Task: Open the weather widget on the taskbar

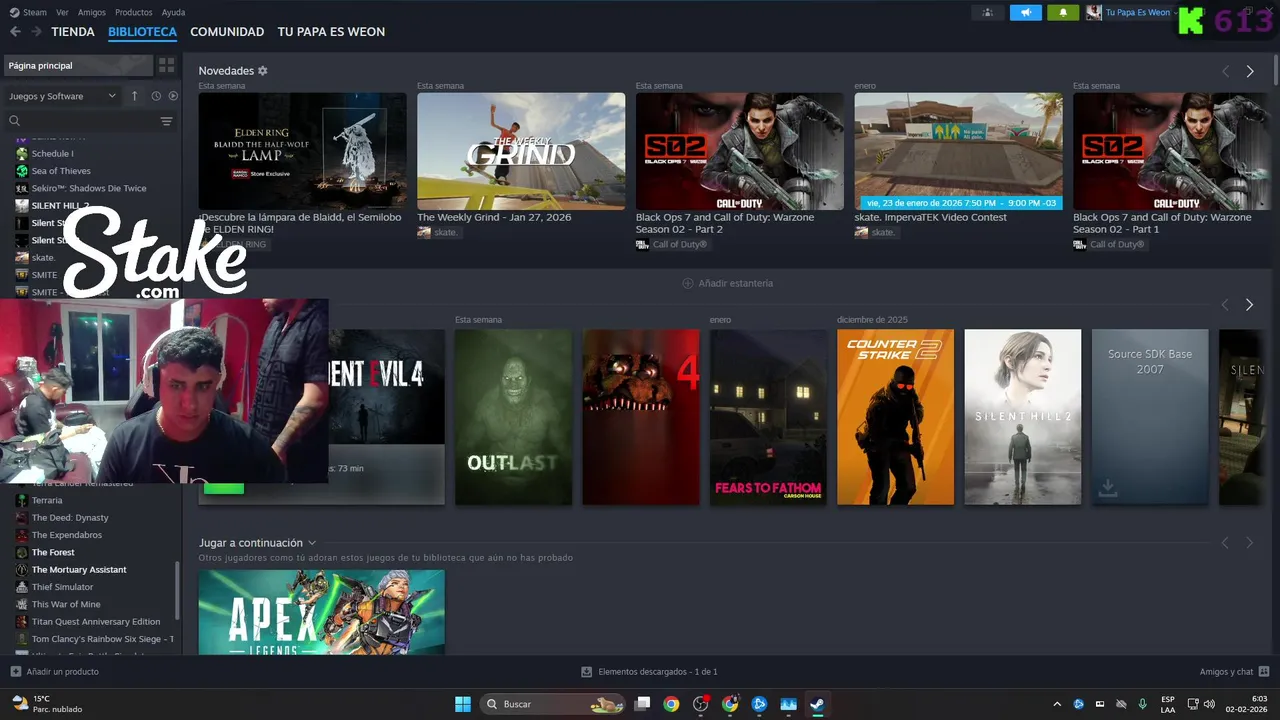Action: 47,704
